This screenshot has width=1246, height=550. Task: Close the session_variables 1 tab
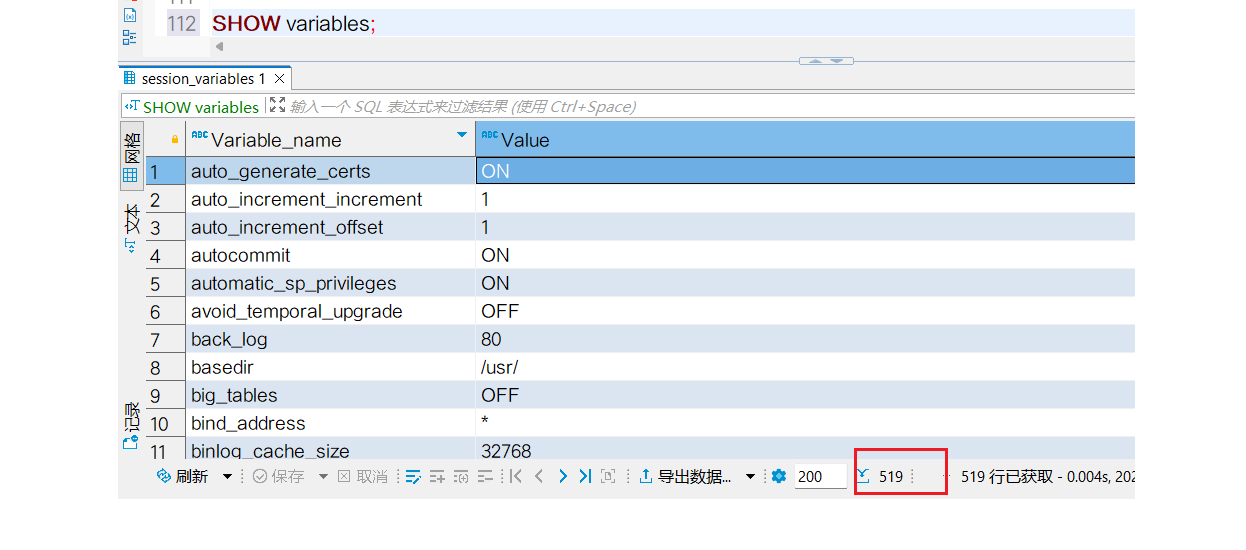[x=280, y=78]
